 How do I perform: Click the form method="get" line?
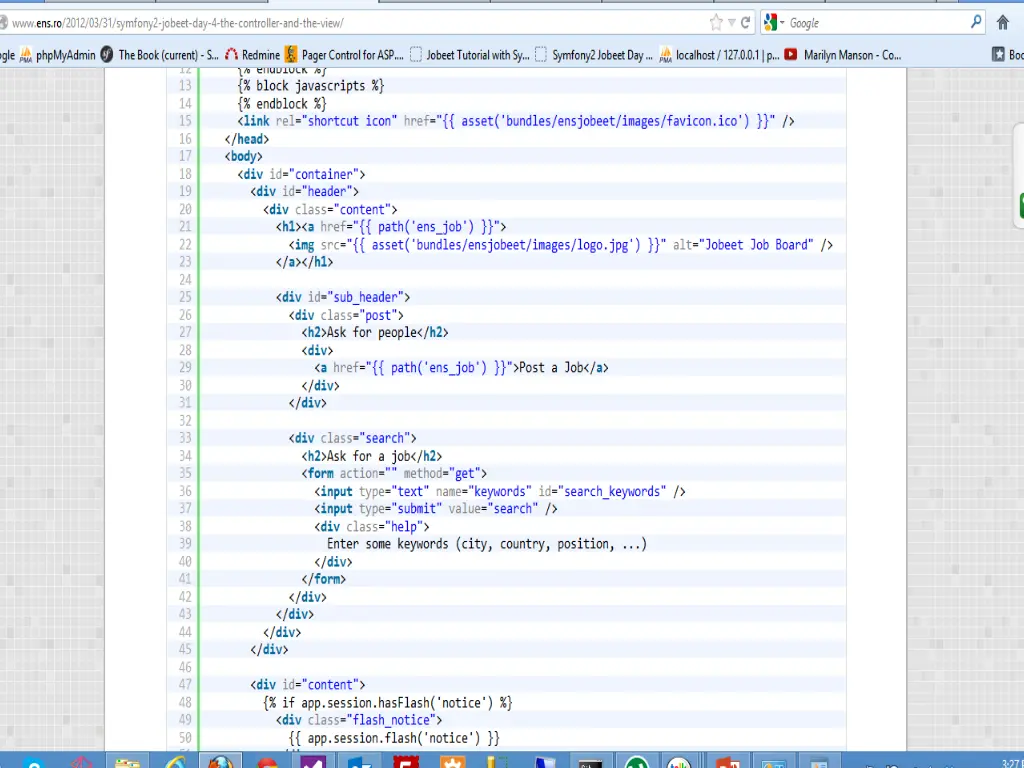[394, 473]
